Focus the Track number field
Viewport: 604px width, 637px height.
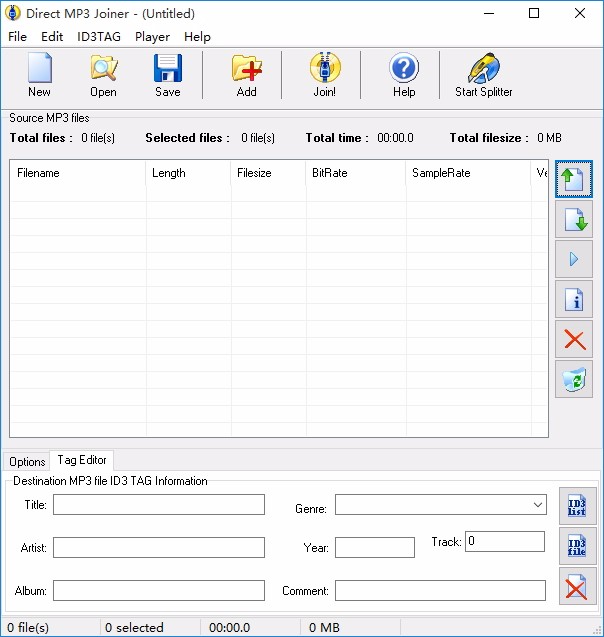pos(505,542)
